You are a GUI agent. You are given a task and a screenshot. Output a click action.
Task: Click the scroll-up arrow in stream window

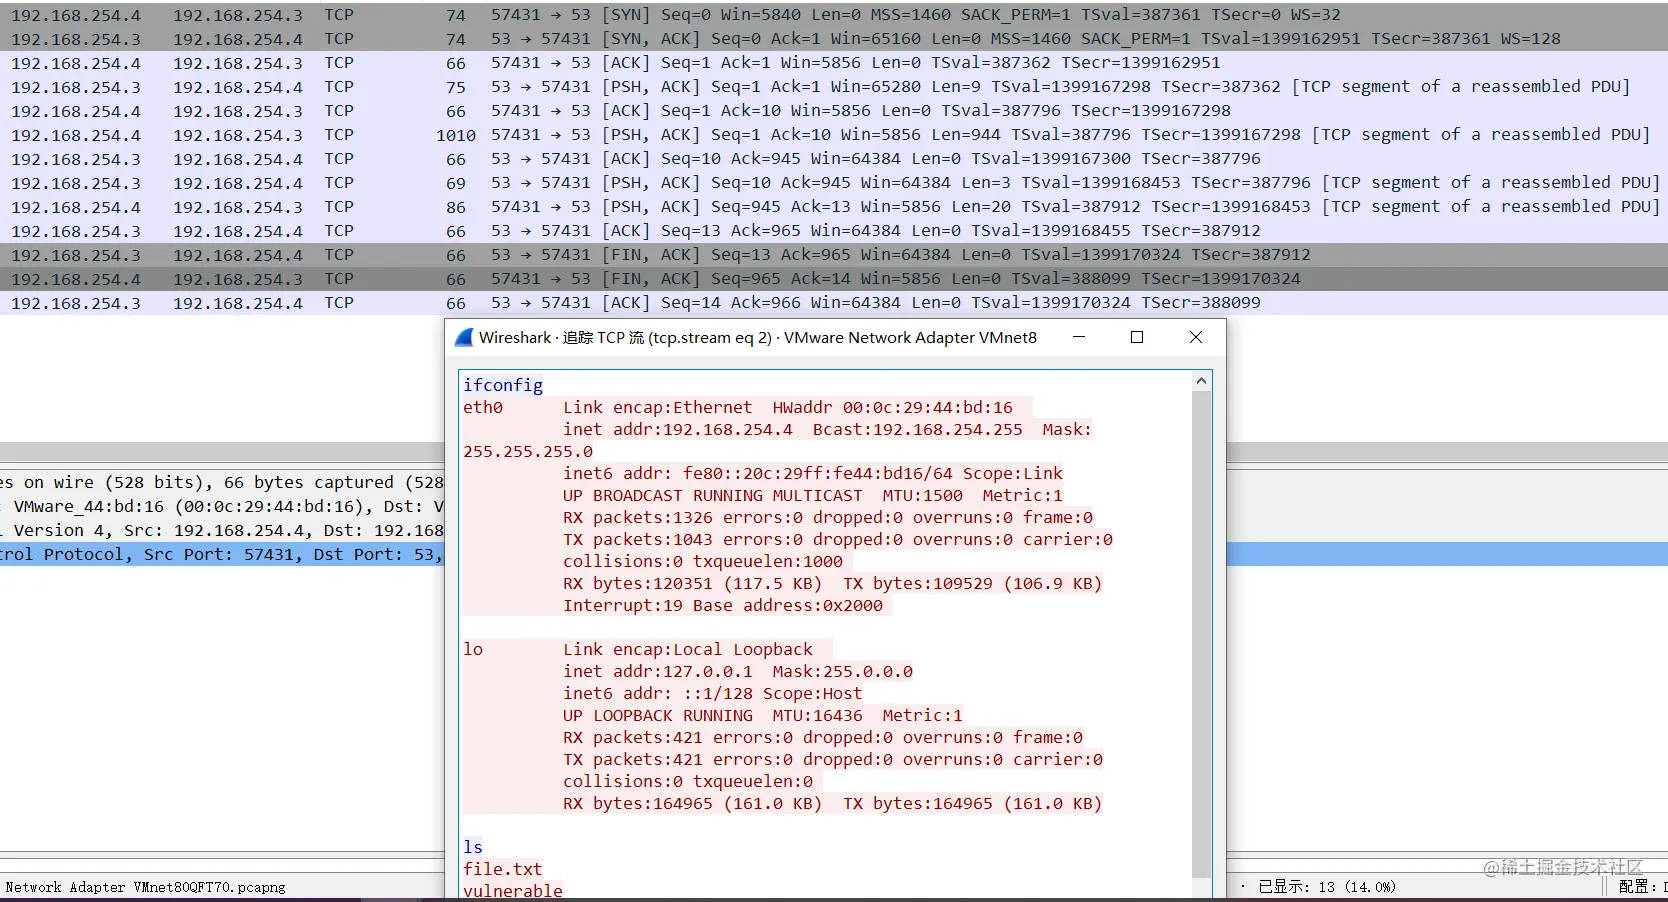(1202, 381)
